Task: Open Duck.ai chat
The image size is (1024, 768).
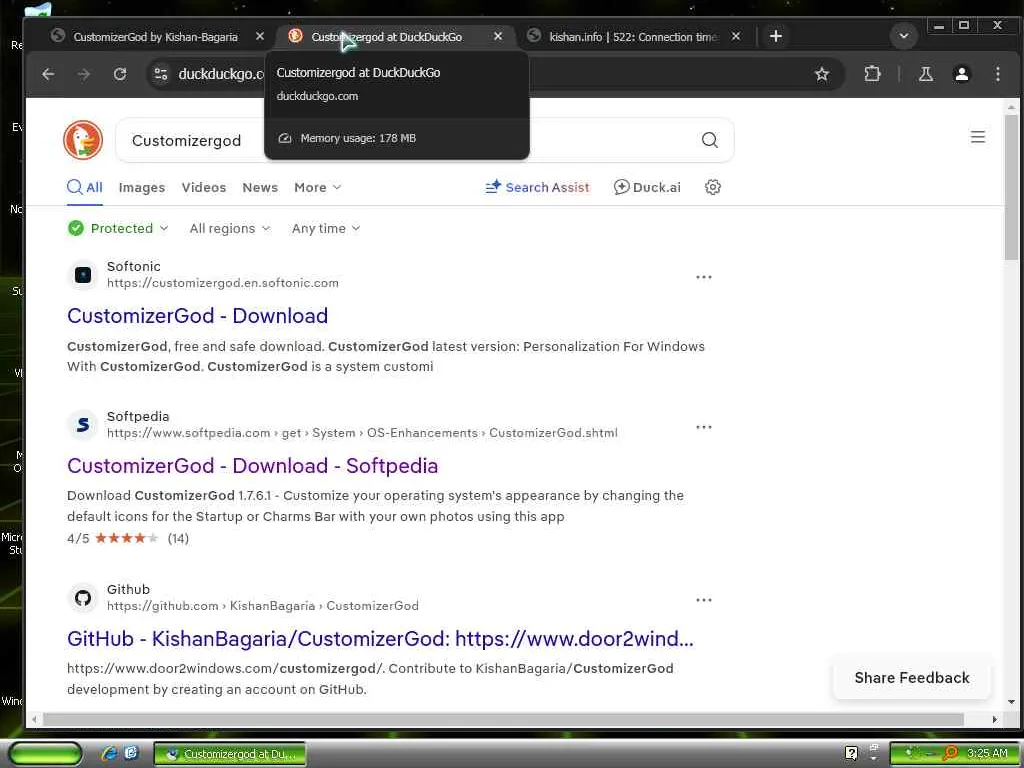Action: pos(647,187)
